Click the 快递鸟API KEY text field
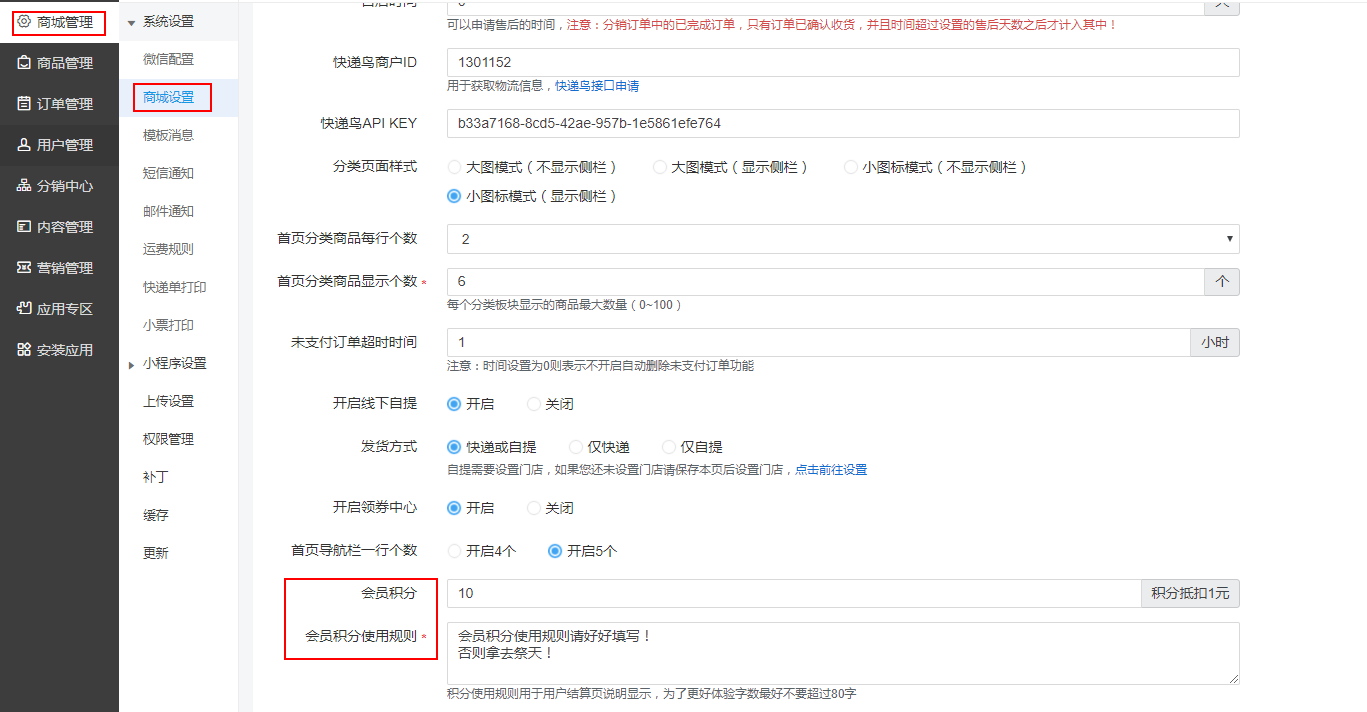 [x=842, y=123]
